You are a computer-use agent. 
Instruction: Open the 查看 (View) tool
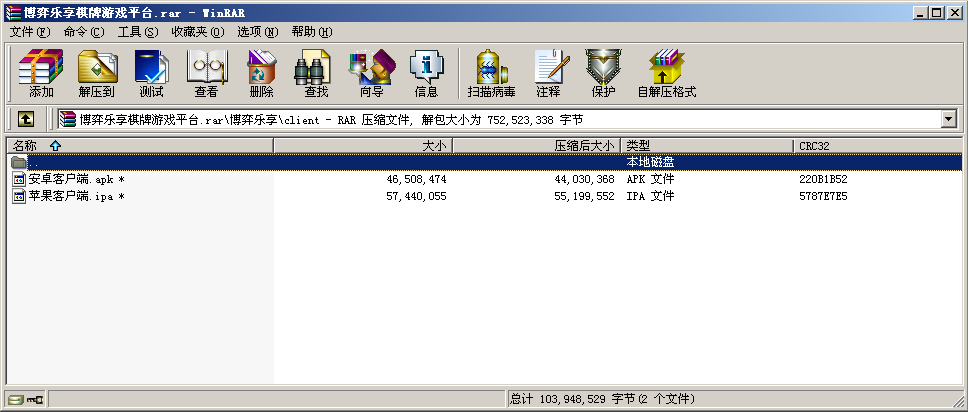click(206, 74)
